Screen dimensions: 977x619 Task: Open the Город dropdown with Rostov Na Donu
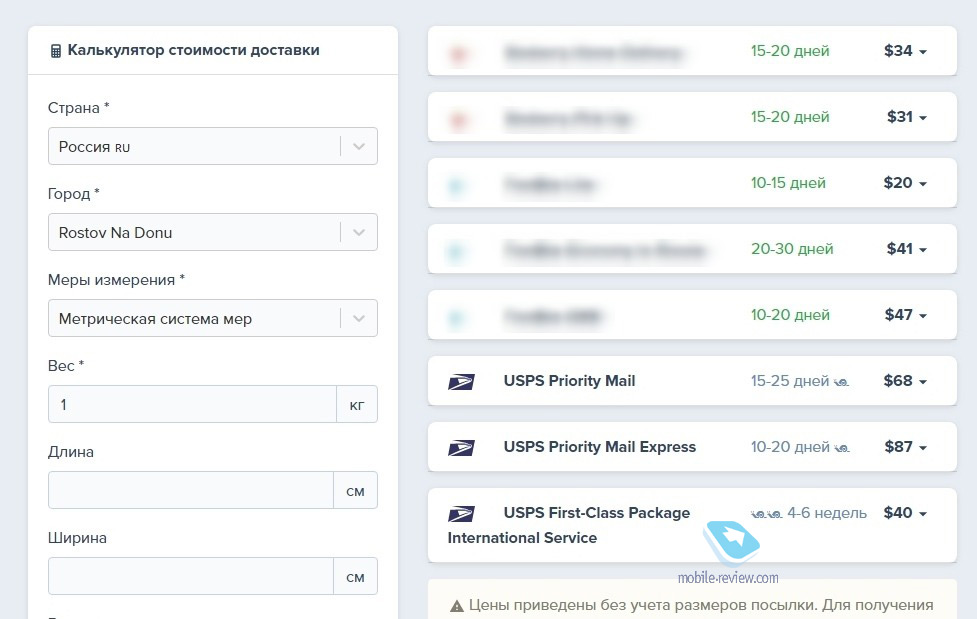click(212, 232)
